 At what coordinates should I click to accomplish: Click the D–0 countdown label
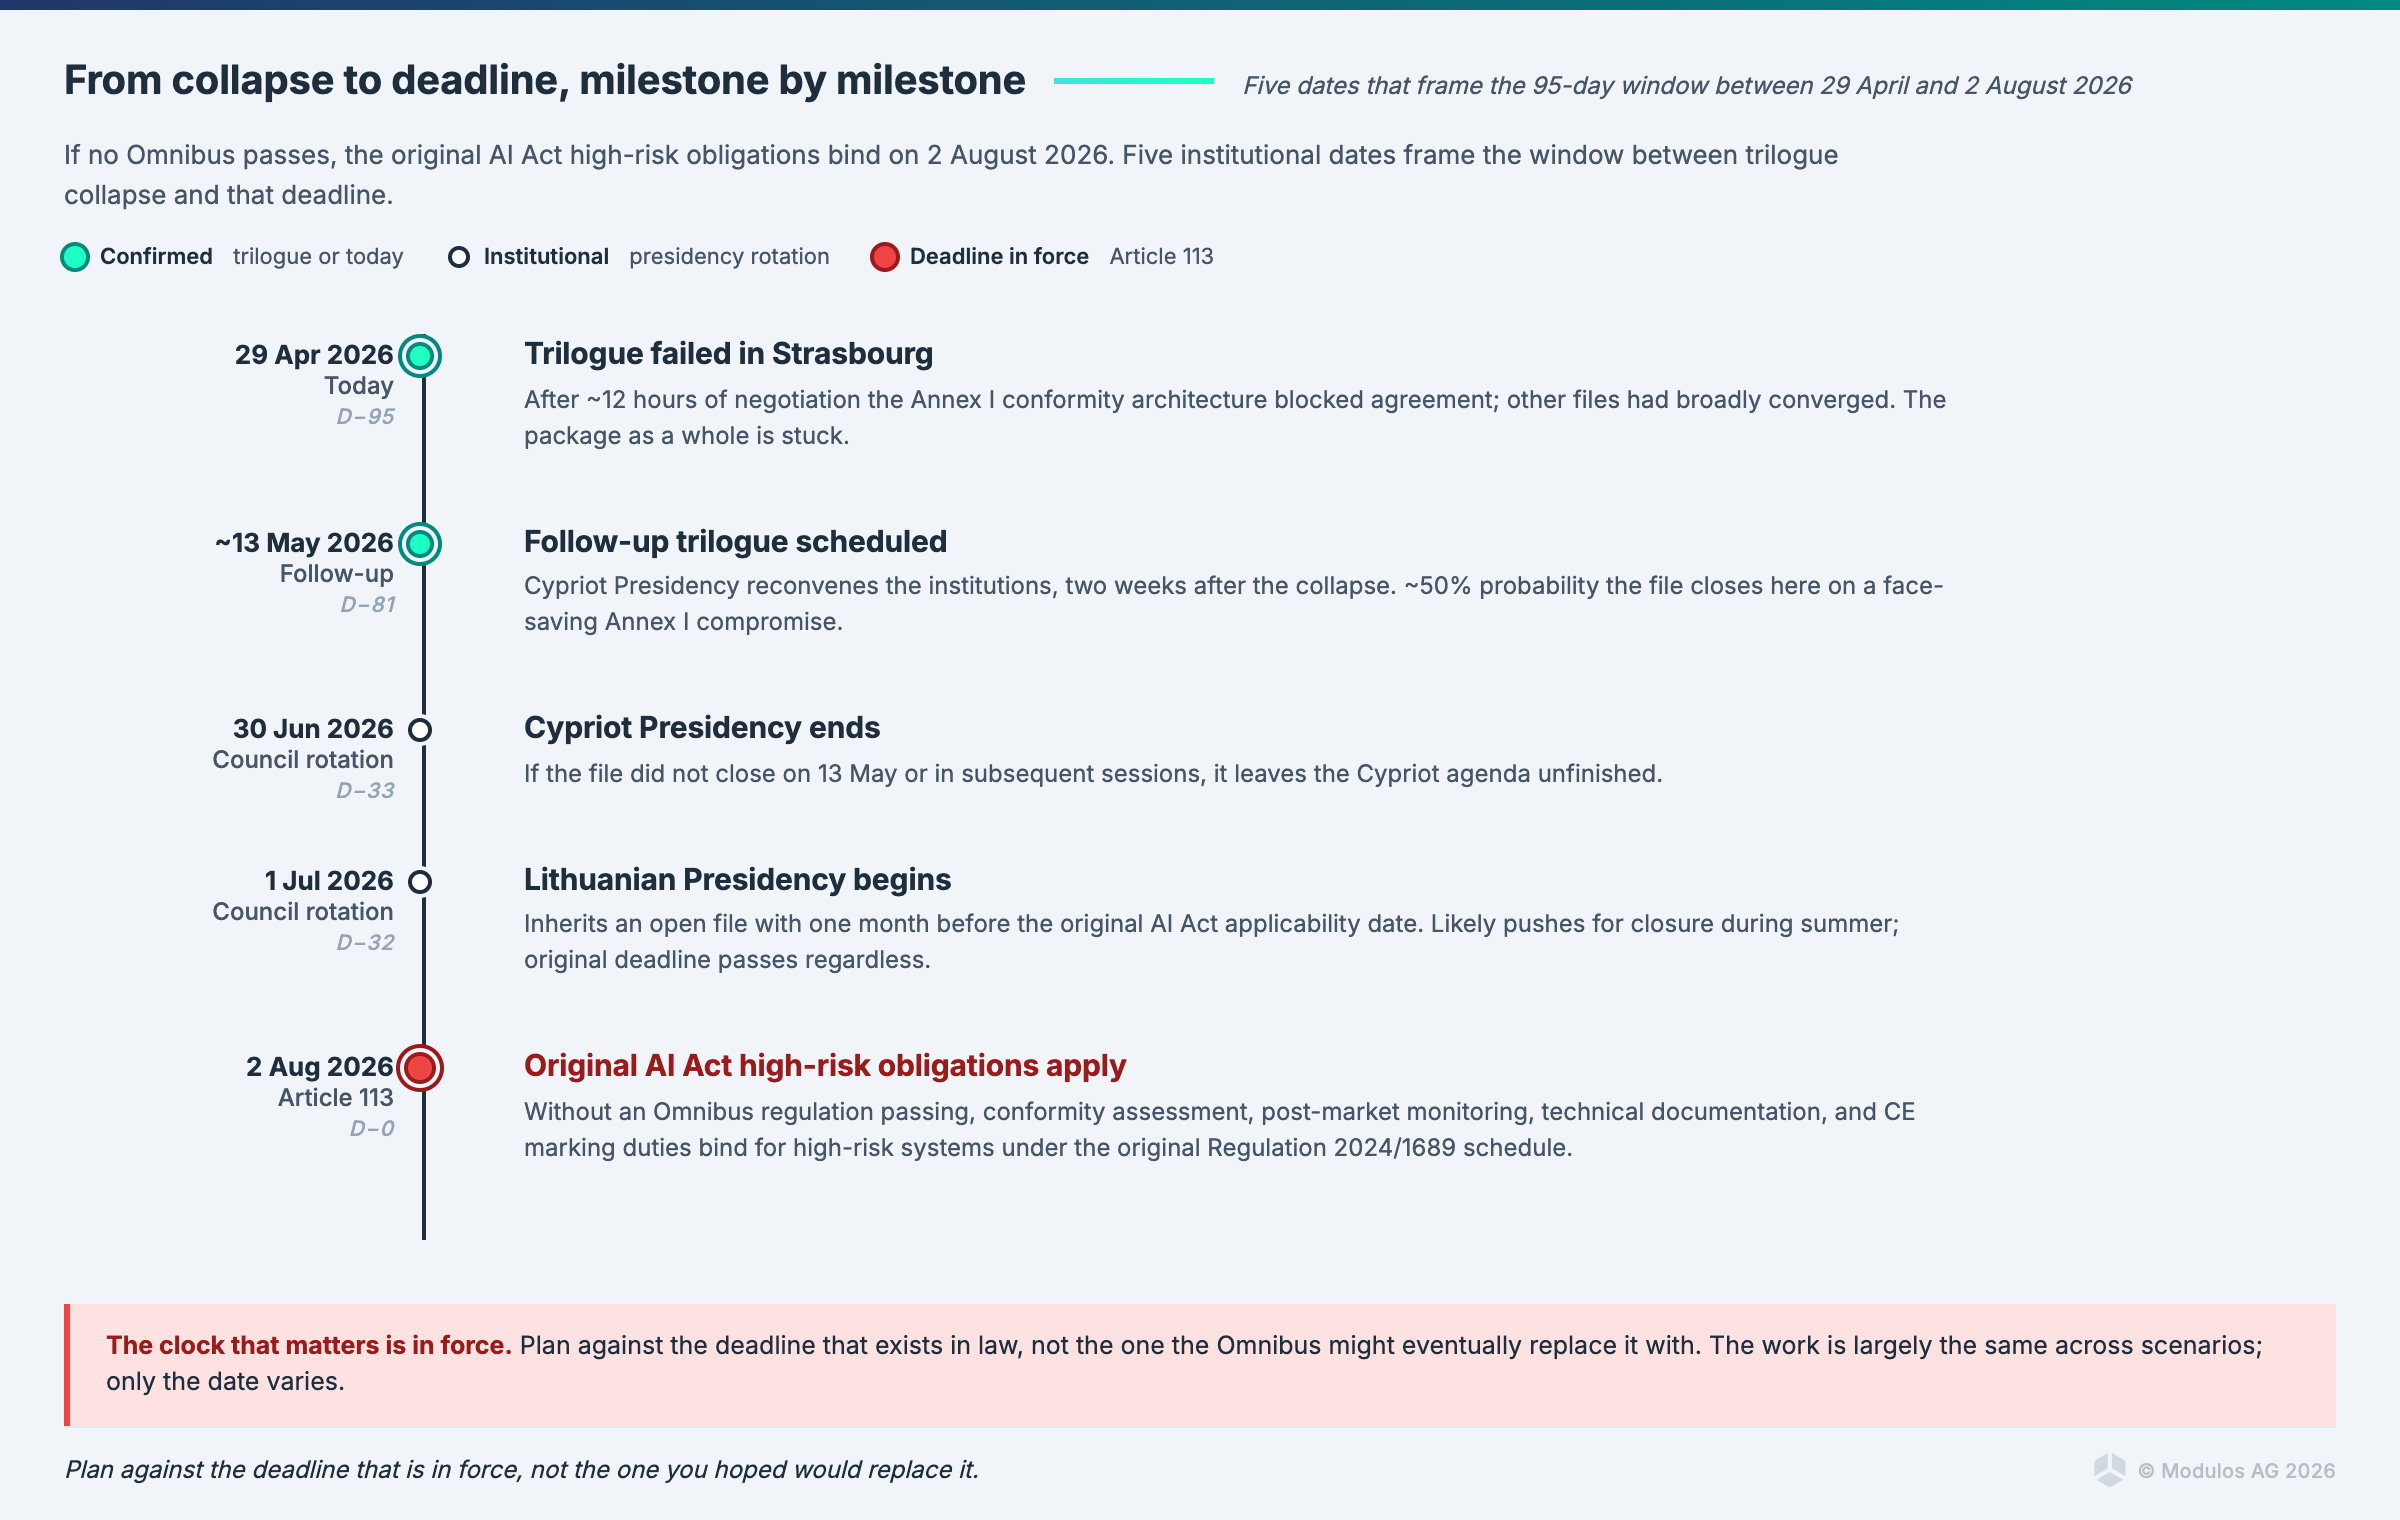[x=371, y=1128]
